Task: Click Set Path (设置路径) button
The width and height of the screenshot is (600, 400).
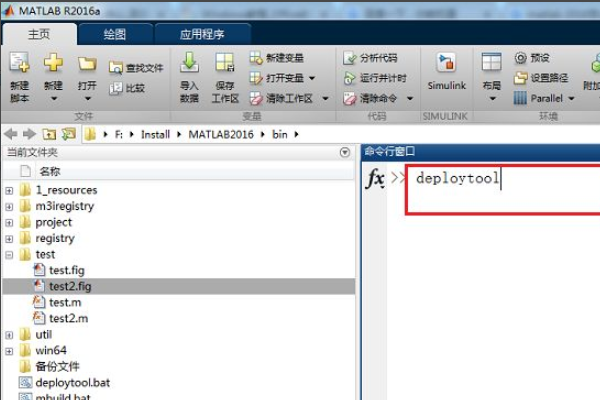Action: [541, 78]
